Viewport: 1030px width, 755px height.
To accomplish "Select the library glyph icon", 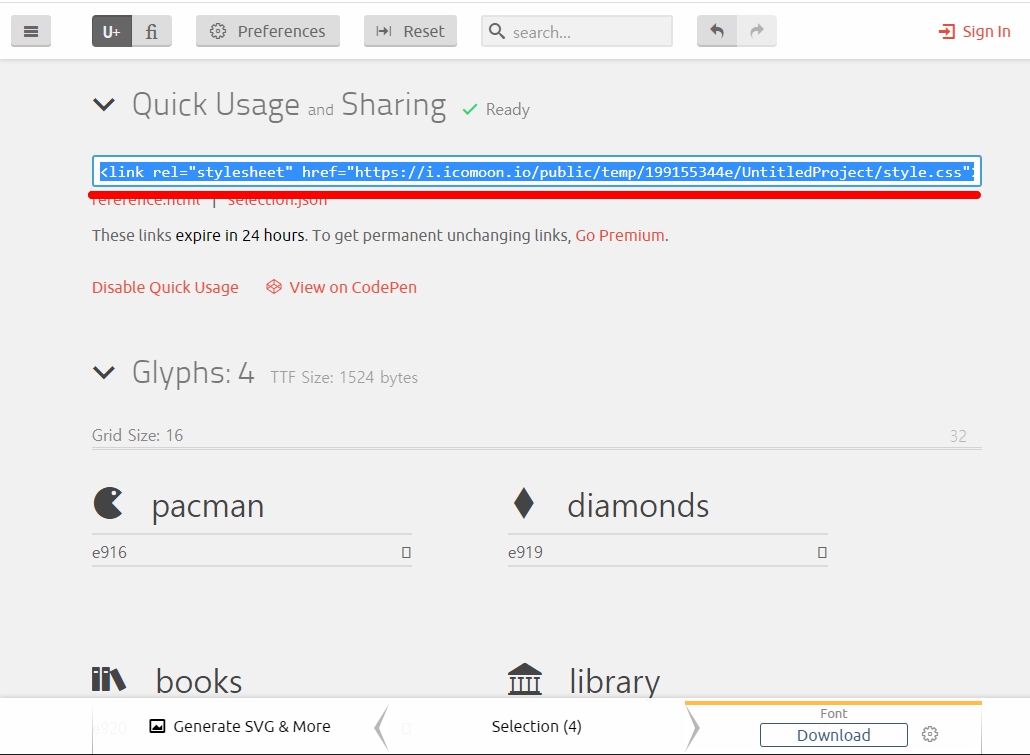I will (525, 679).
